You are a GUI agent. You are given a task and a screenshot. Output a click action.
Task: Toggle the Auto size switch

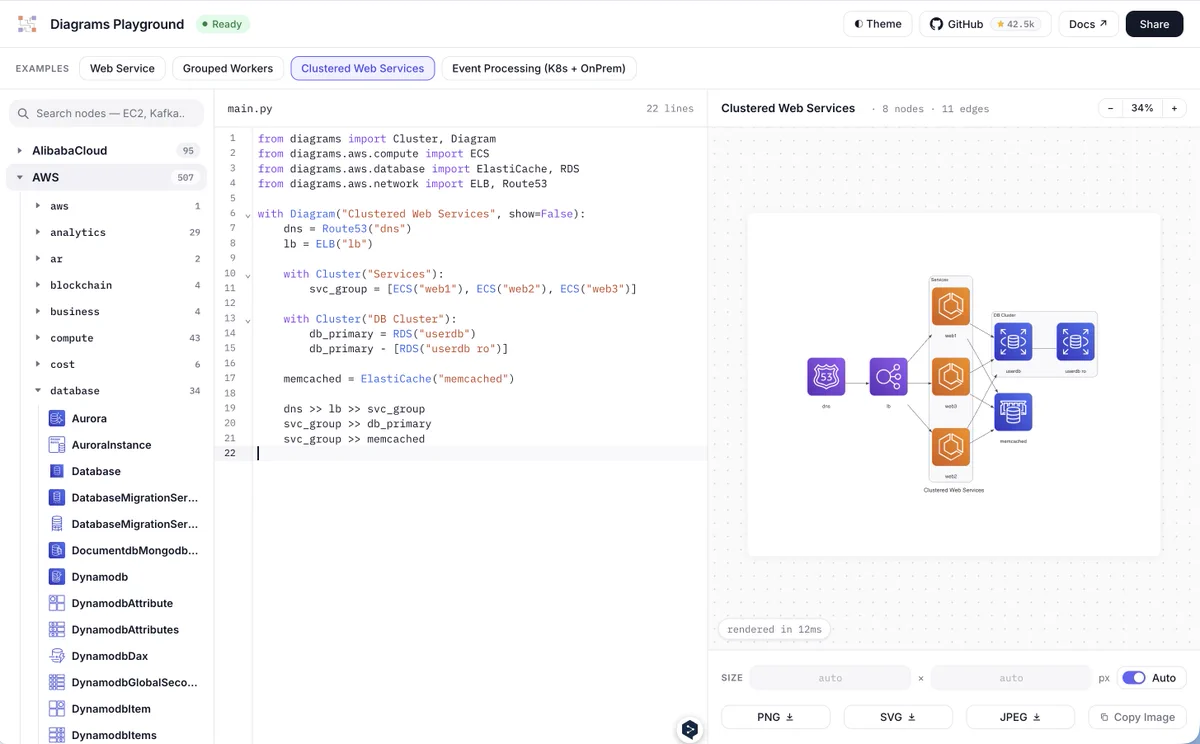1133,678
